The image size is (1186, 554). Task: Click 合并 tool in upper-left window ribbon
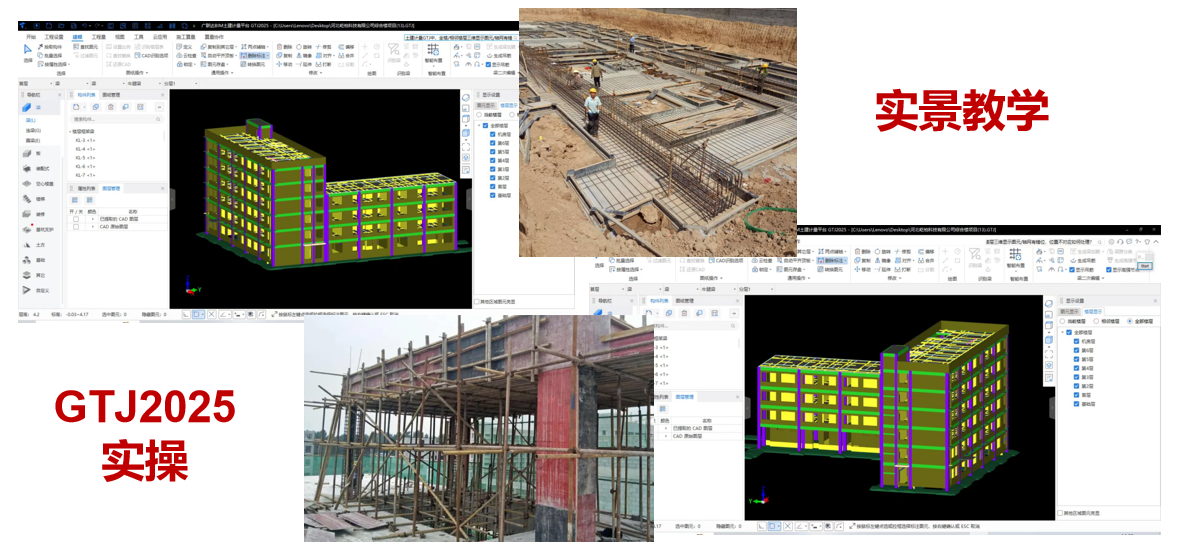[x=346, y=55]
